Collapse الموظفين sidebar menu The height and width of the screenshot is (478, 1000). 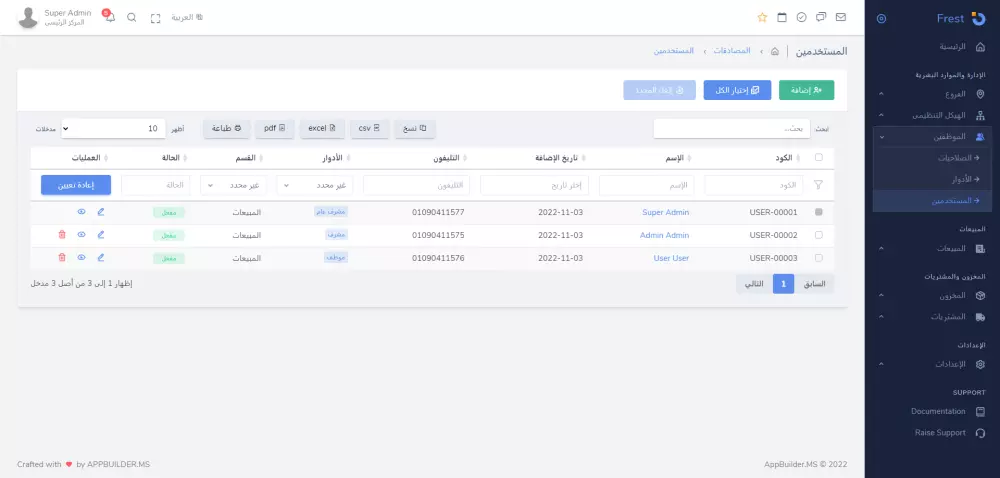coord(932,136)
